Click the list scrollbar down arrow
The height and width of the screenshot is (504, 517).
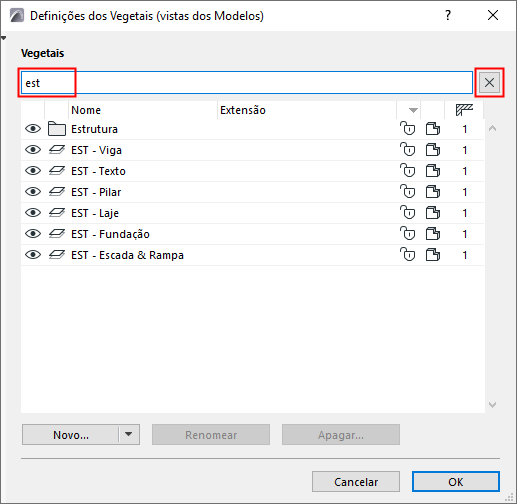click(492, 405)
